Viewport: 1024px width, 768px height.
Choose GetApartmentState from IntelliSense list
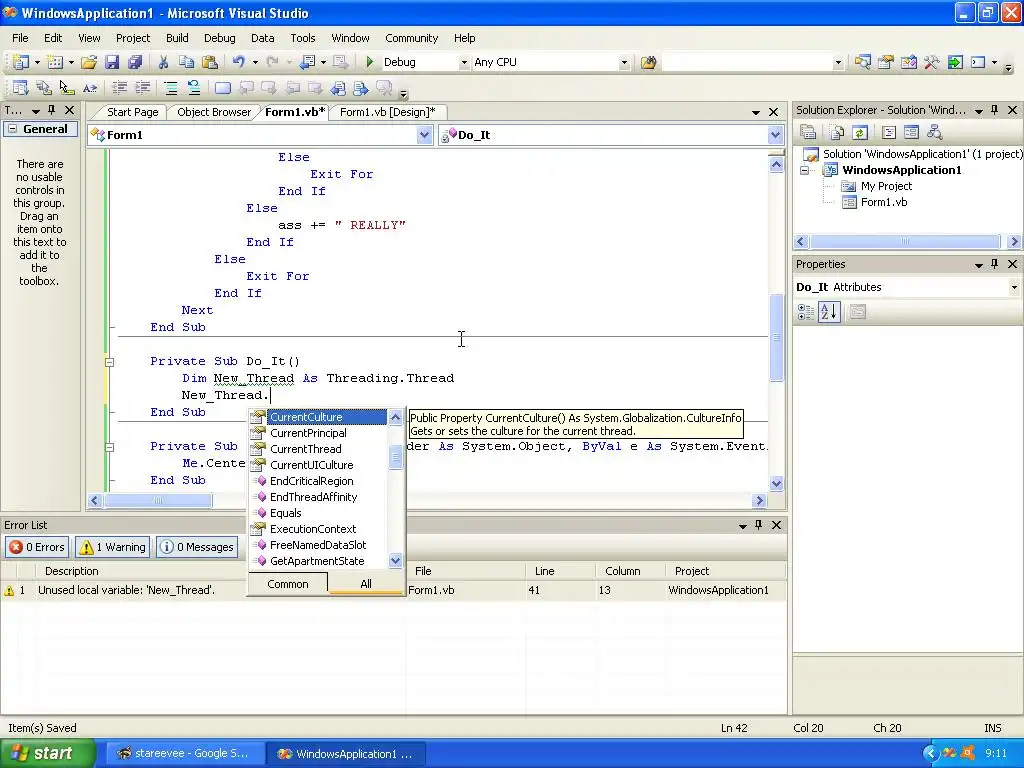[319, 561]
